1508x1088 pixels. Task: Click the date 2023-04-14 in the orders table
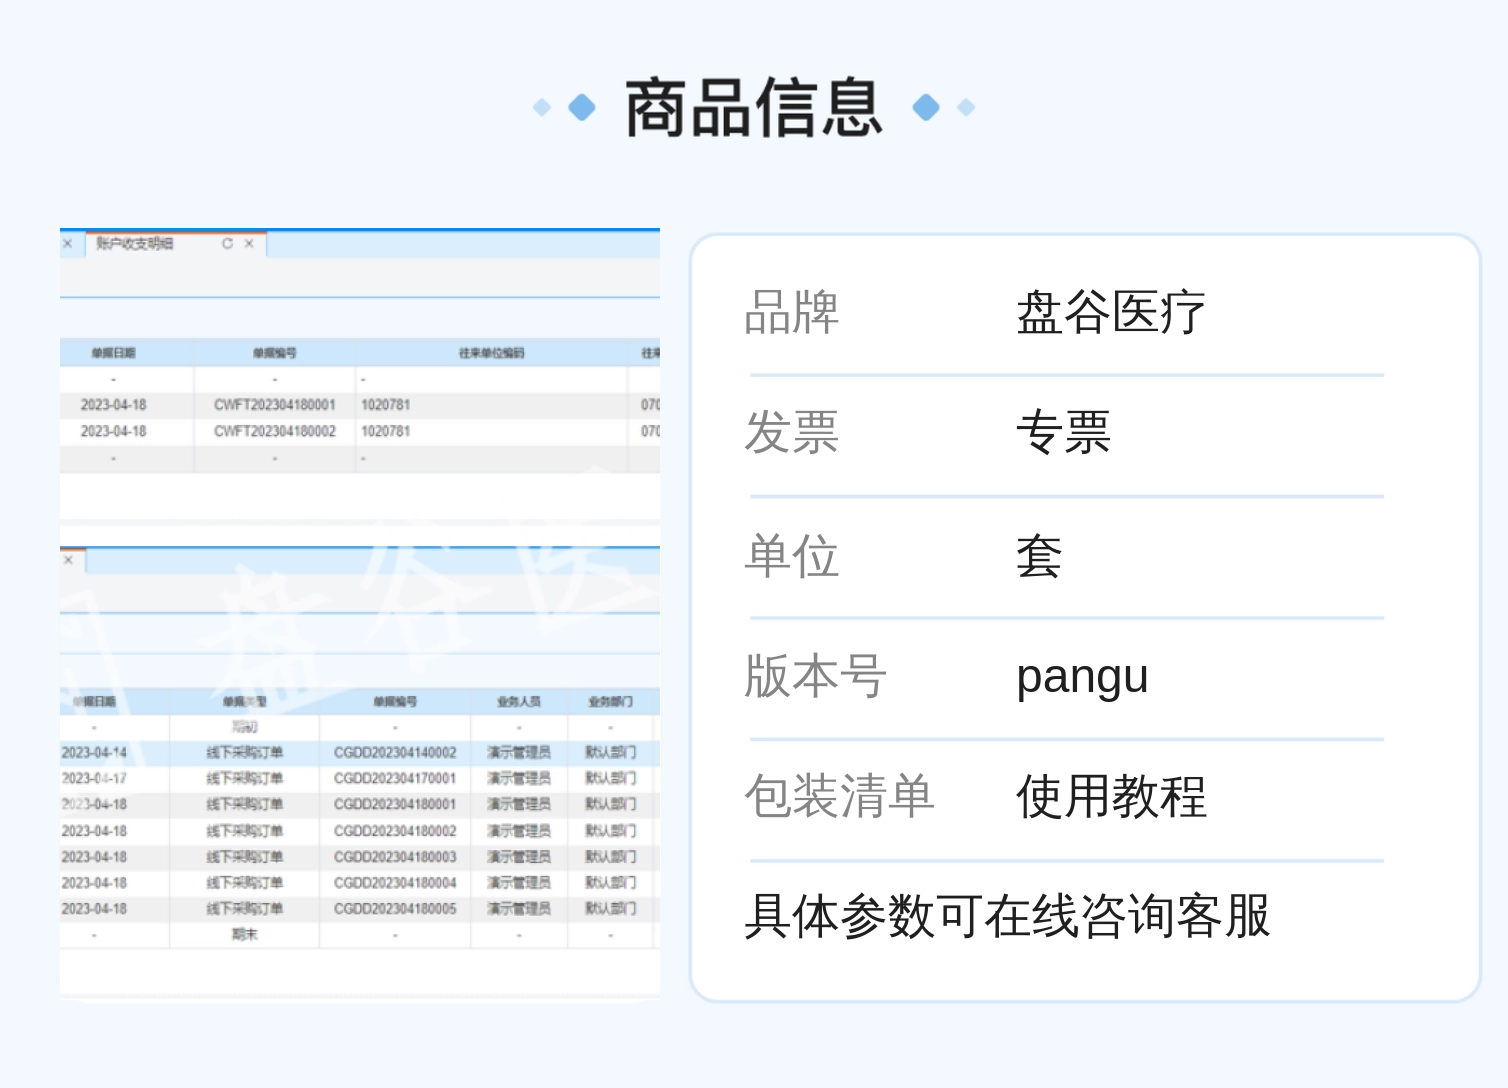coord(94,752)
